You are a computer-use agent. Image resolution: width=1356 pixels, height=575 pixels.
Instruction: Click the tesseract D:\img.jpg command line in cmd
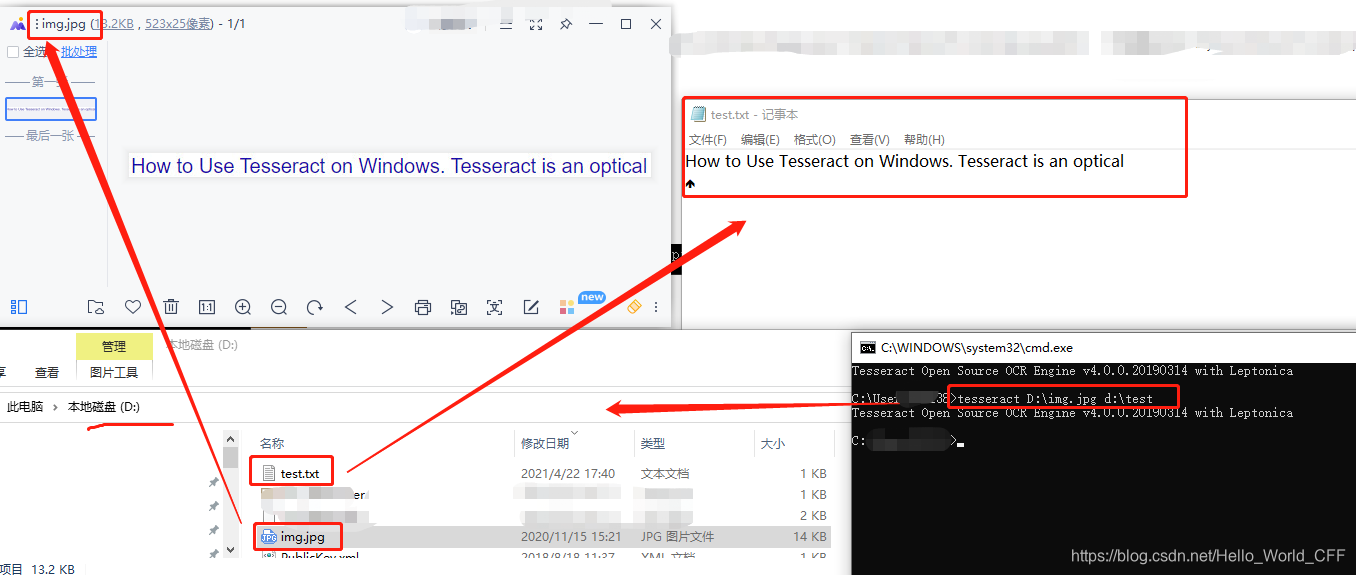tap(1056, 398)
